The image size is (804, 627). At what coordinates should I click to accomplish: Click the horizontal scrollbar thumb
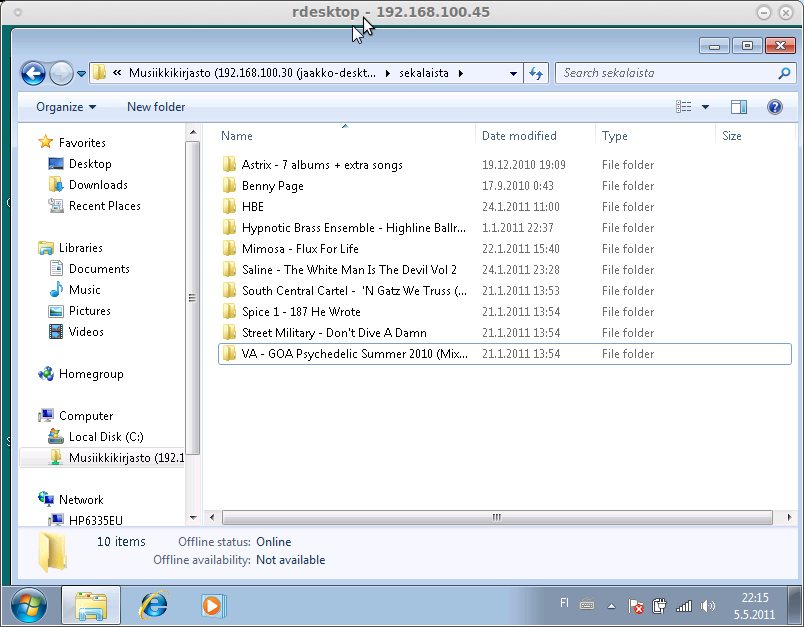497,517
